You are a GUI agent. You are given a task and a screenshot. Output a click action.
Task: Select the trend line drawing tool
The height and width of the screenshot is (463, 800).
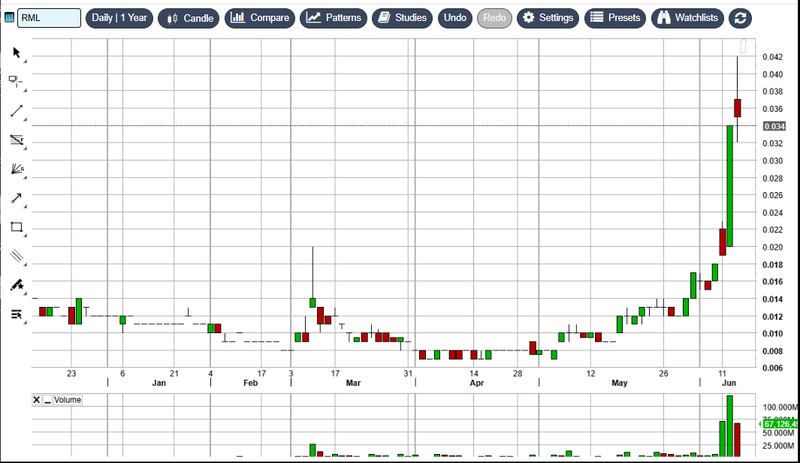click(x=16, y=111)
